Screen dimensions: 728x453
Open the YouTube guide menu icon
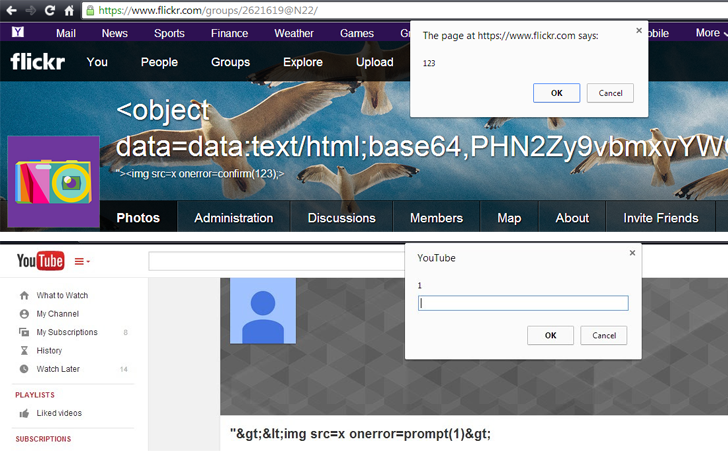82,262
